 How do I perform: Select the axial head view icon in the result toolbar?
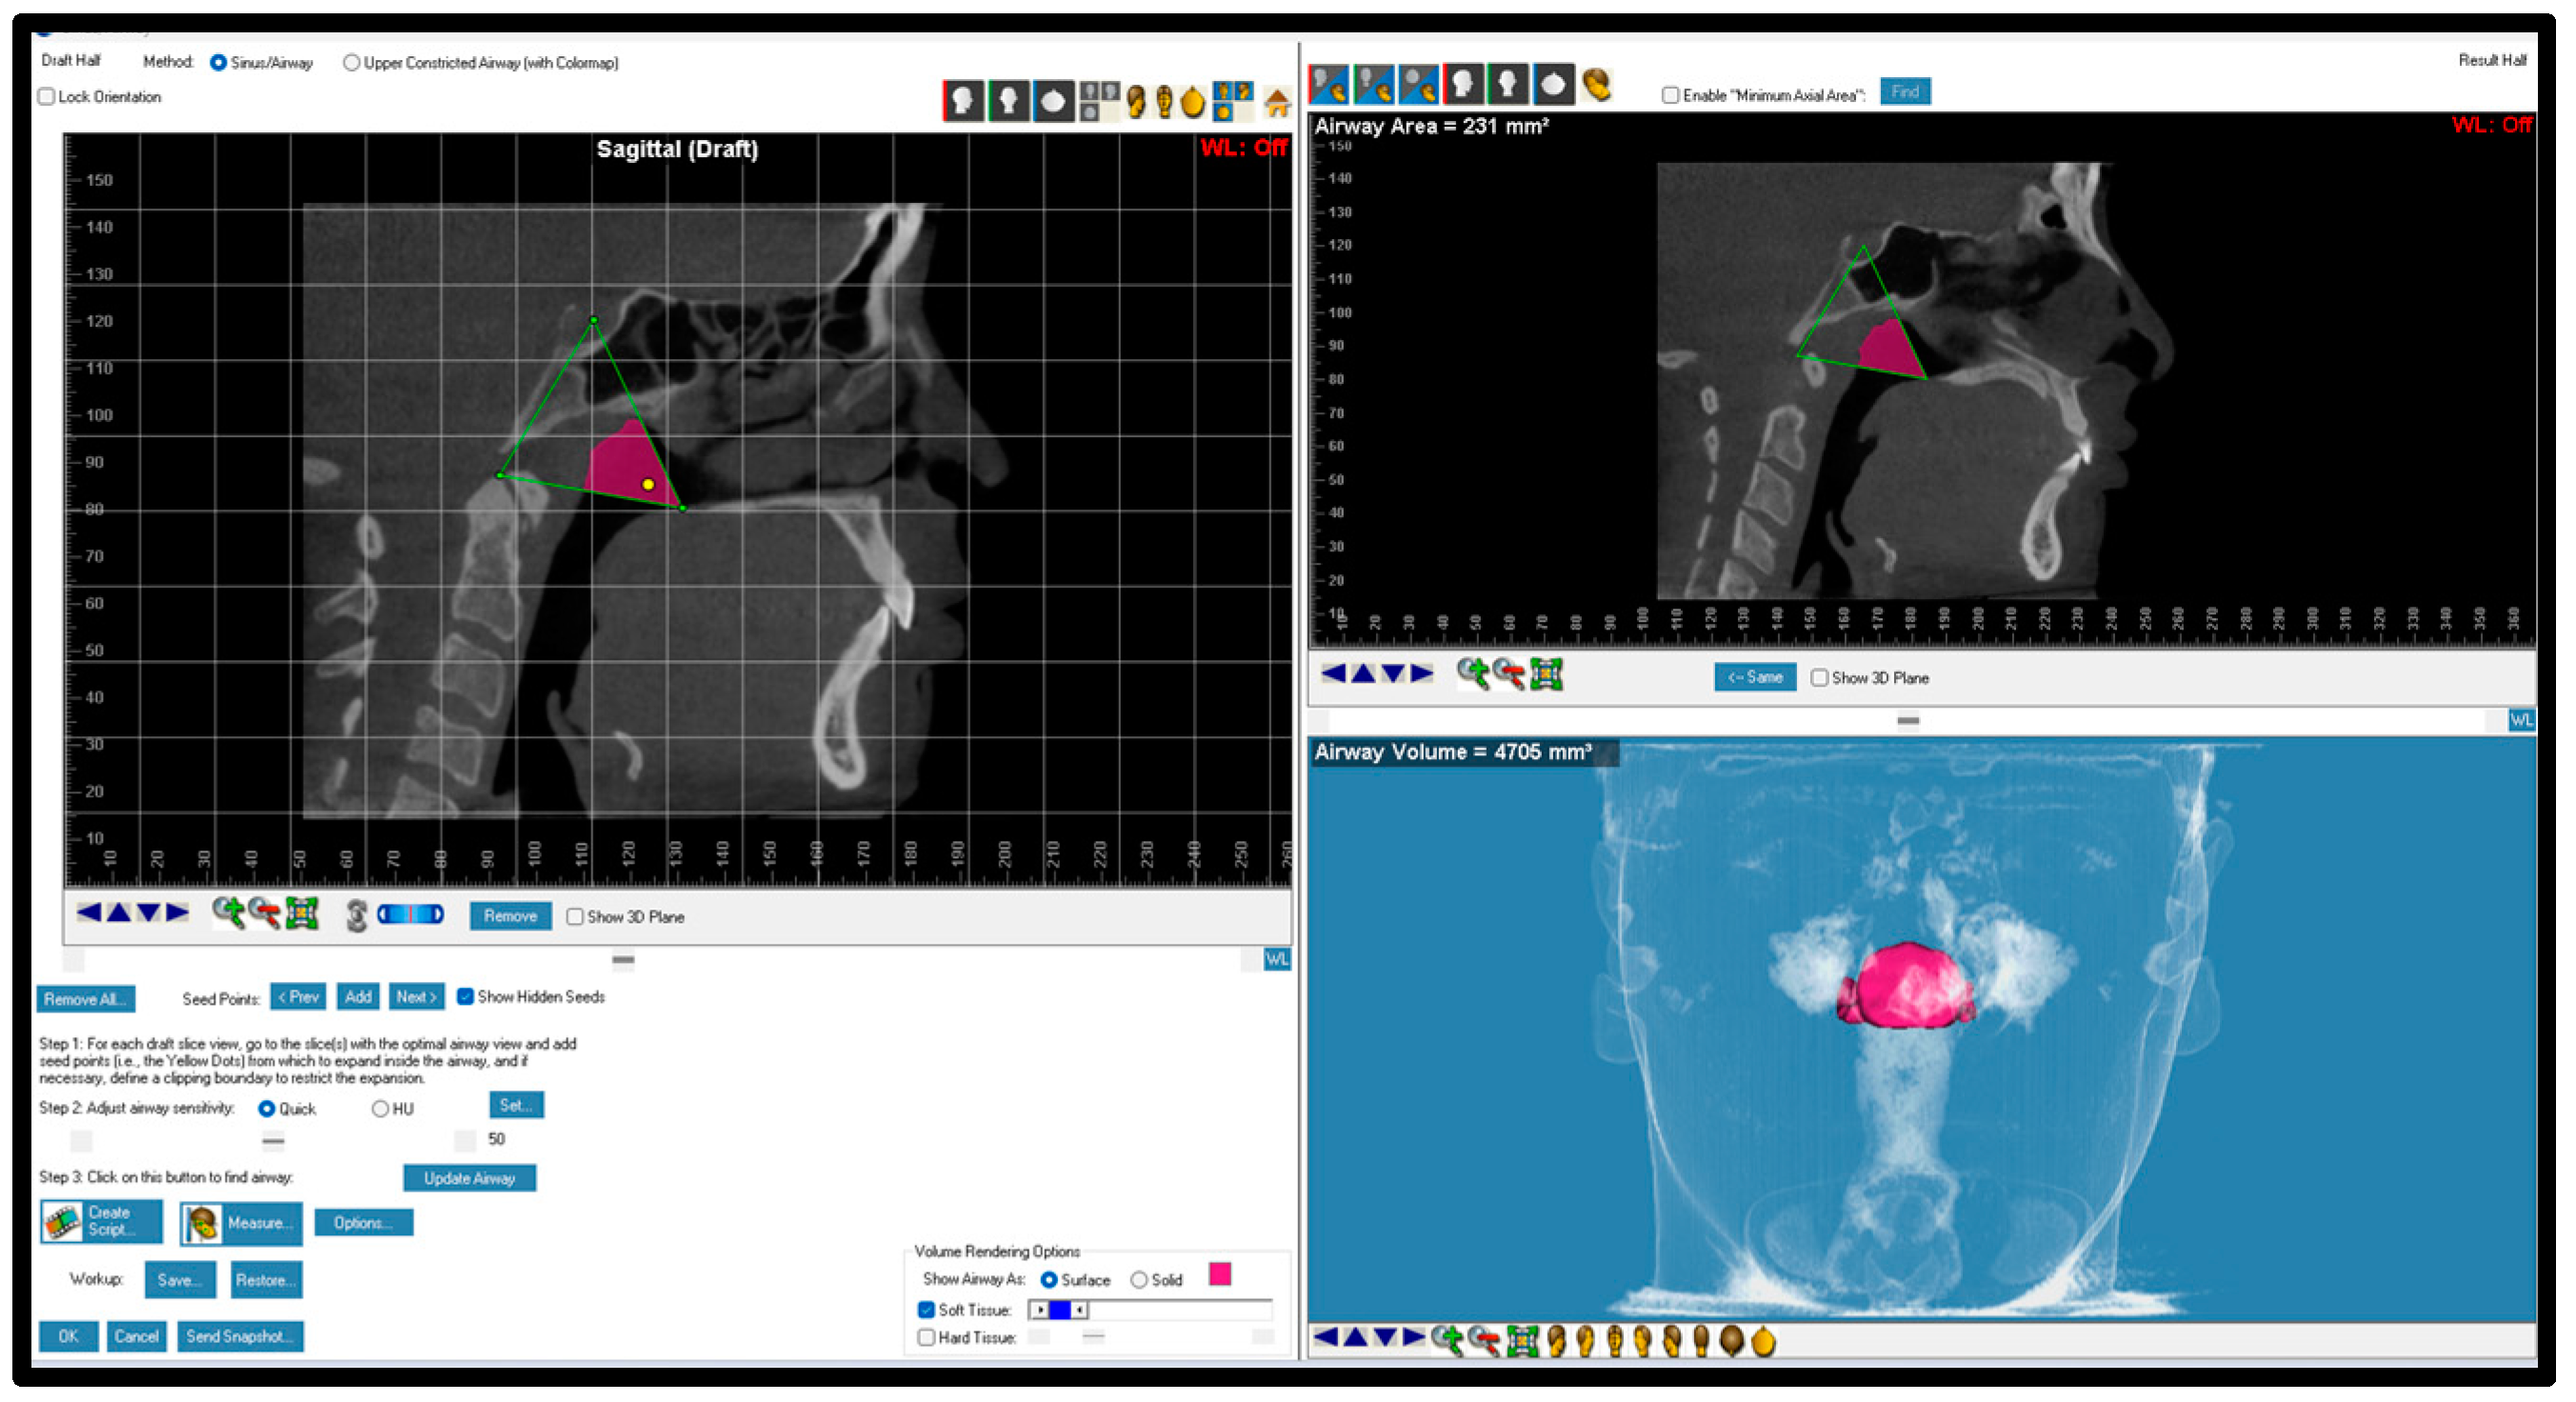(1552, 85)
